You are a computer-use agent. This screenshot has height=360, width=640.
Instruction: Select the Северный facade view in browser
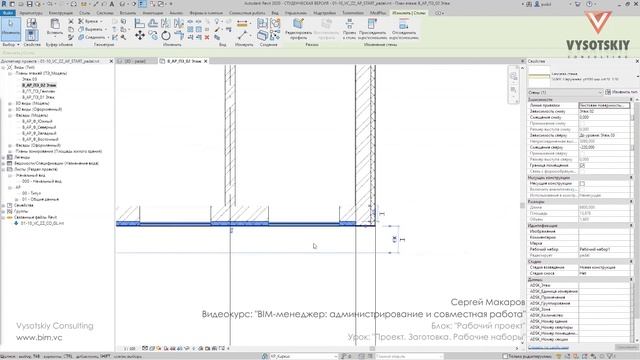click(x=39, y=127)
